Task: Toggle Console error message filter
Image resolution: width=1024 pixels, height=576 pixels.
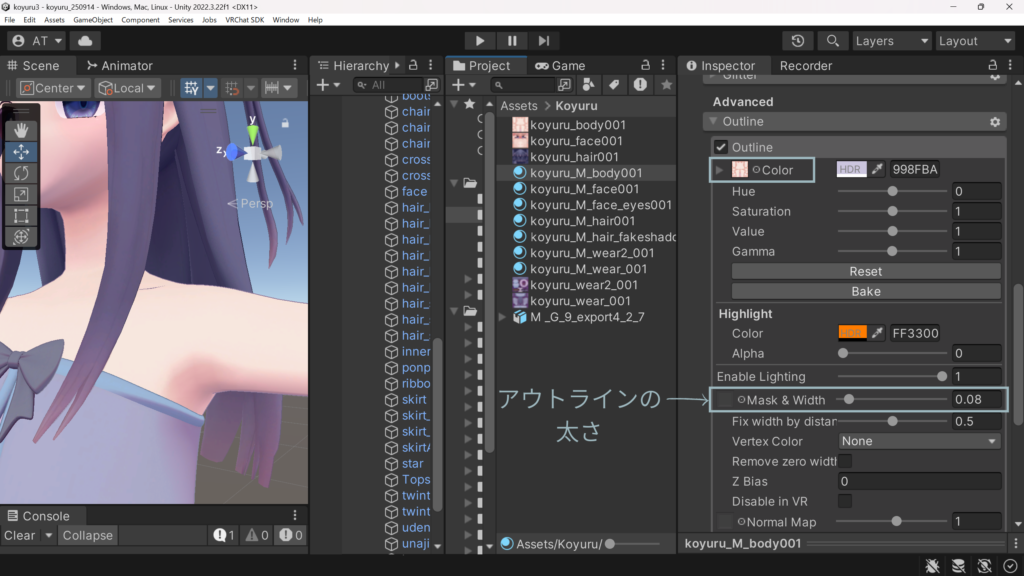Action: coord(290,536)
